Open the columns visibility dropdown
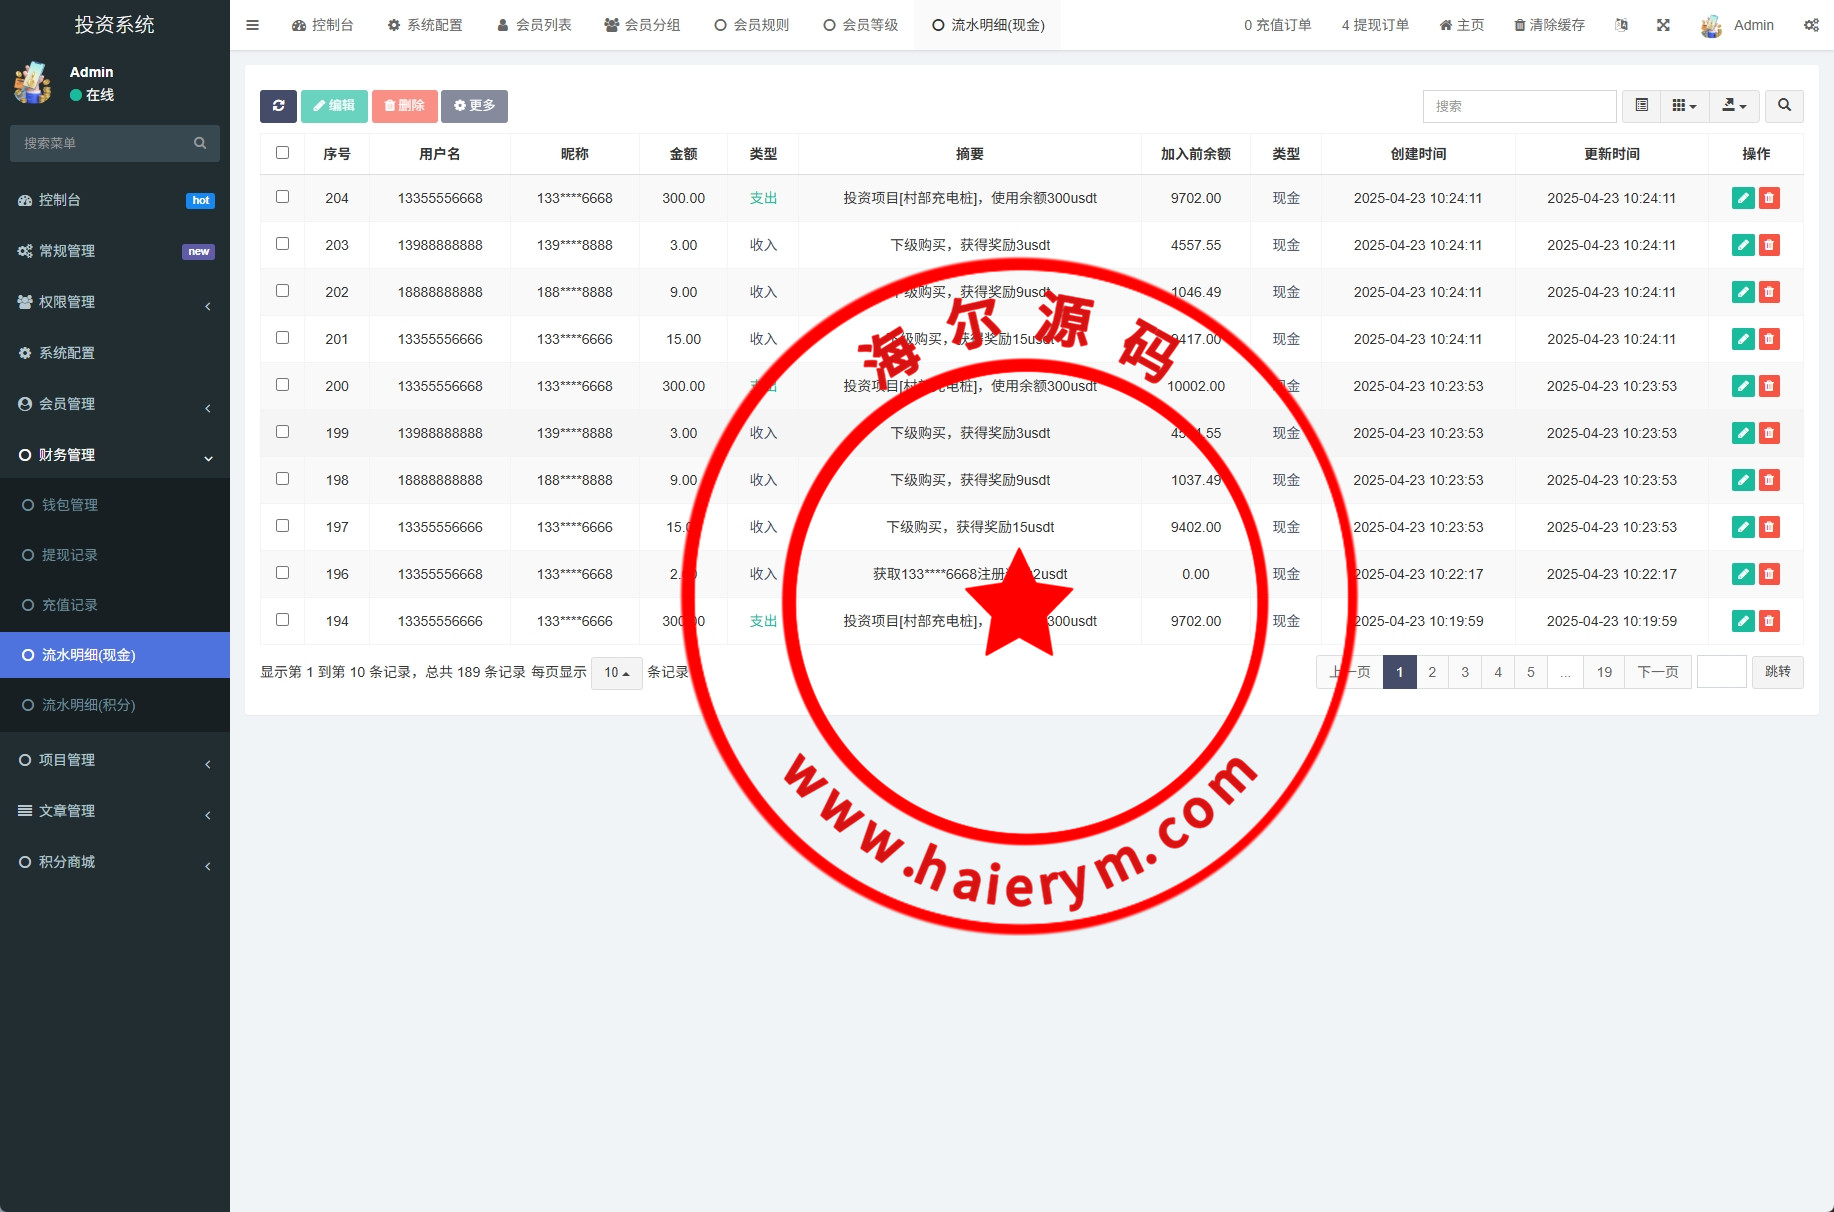This screenshot has height=1212, width=1834. [1684, 106]
